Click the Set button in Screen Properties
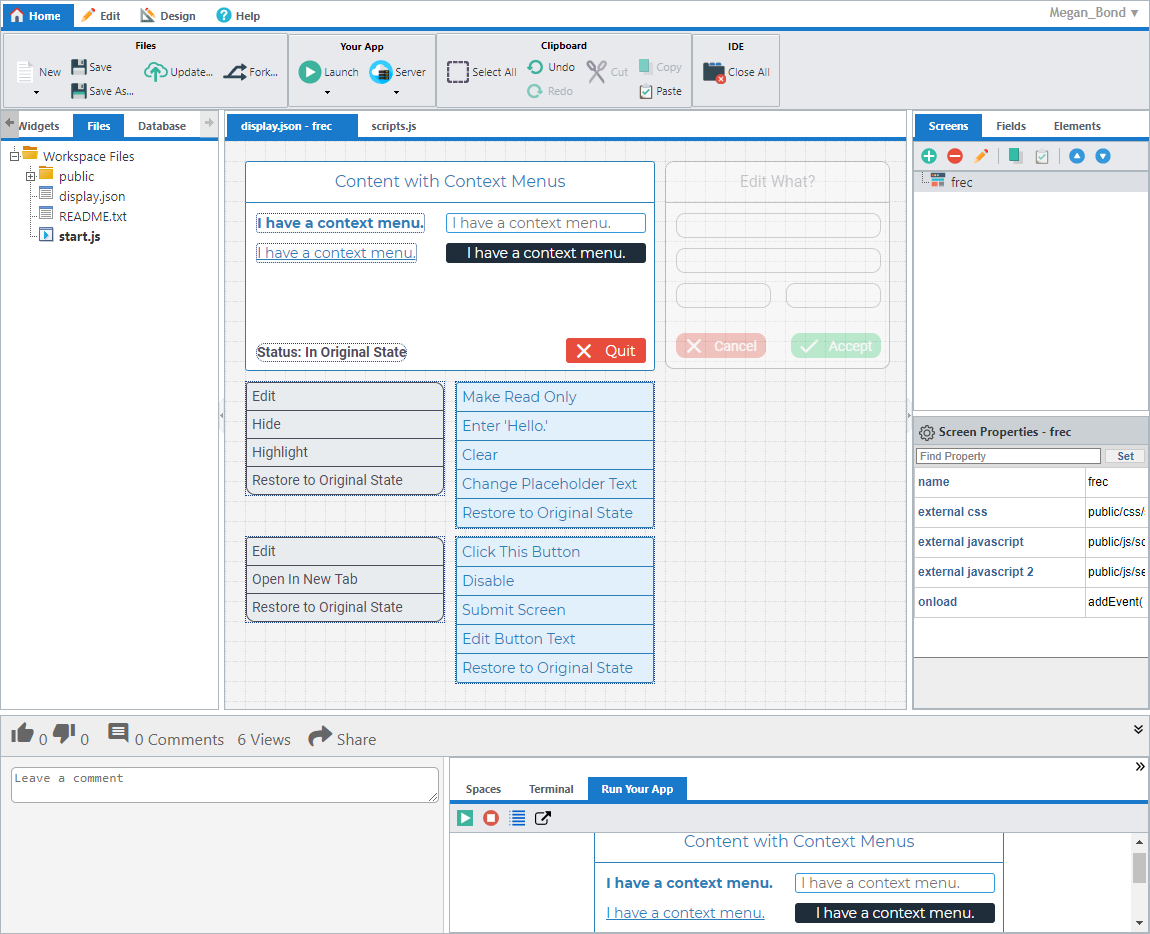Image resolution: width=1150 pixels, height=934 pixels. click(x=1125, y=456)
